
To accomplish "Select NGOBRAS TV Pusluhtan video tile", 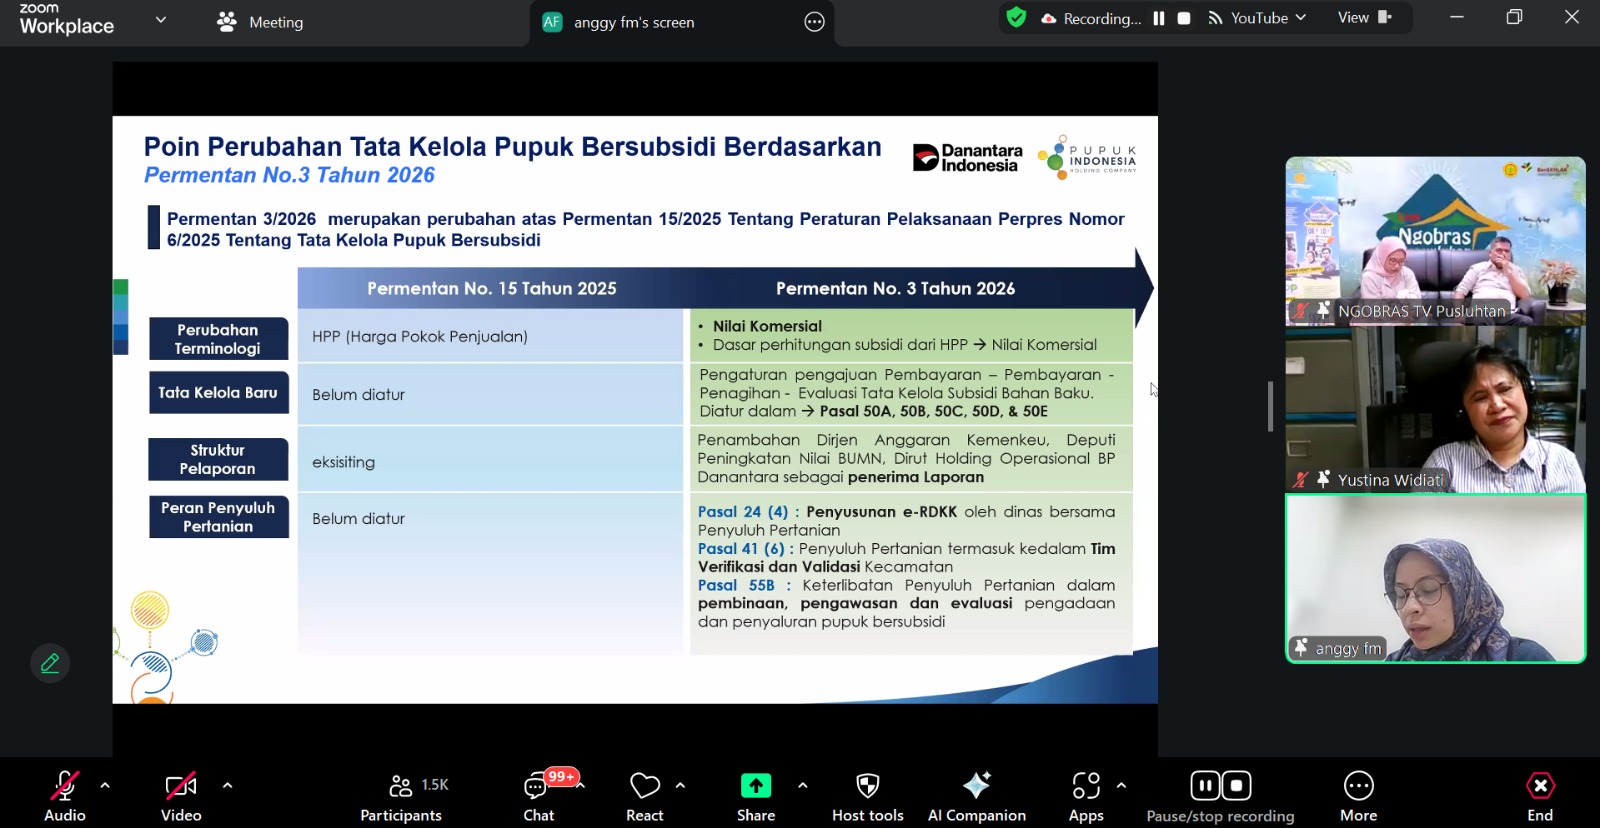I will (x=1435, y=240).
